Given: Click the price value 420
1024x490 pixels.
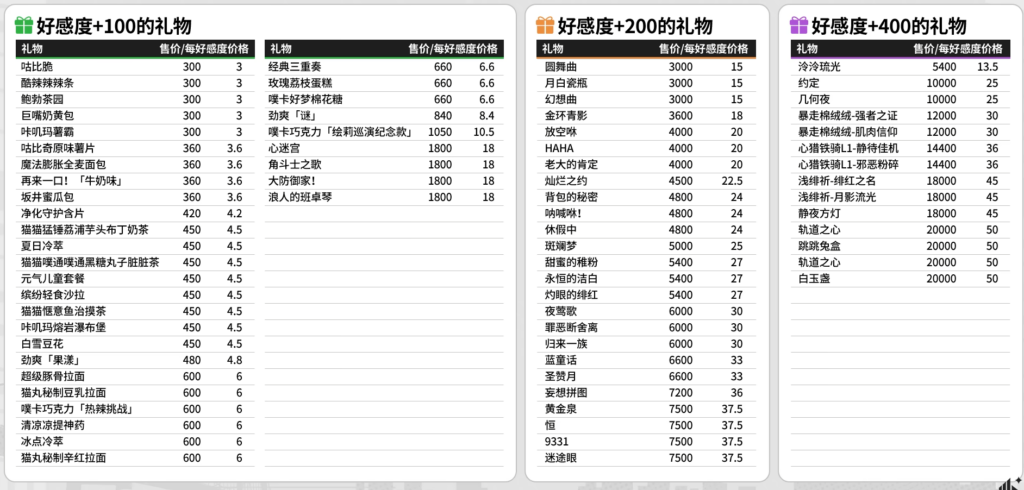Looking at the screenshot, I should [x=192, y=214].
